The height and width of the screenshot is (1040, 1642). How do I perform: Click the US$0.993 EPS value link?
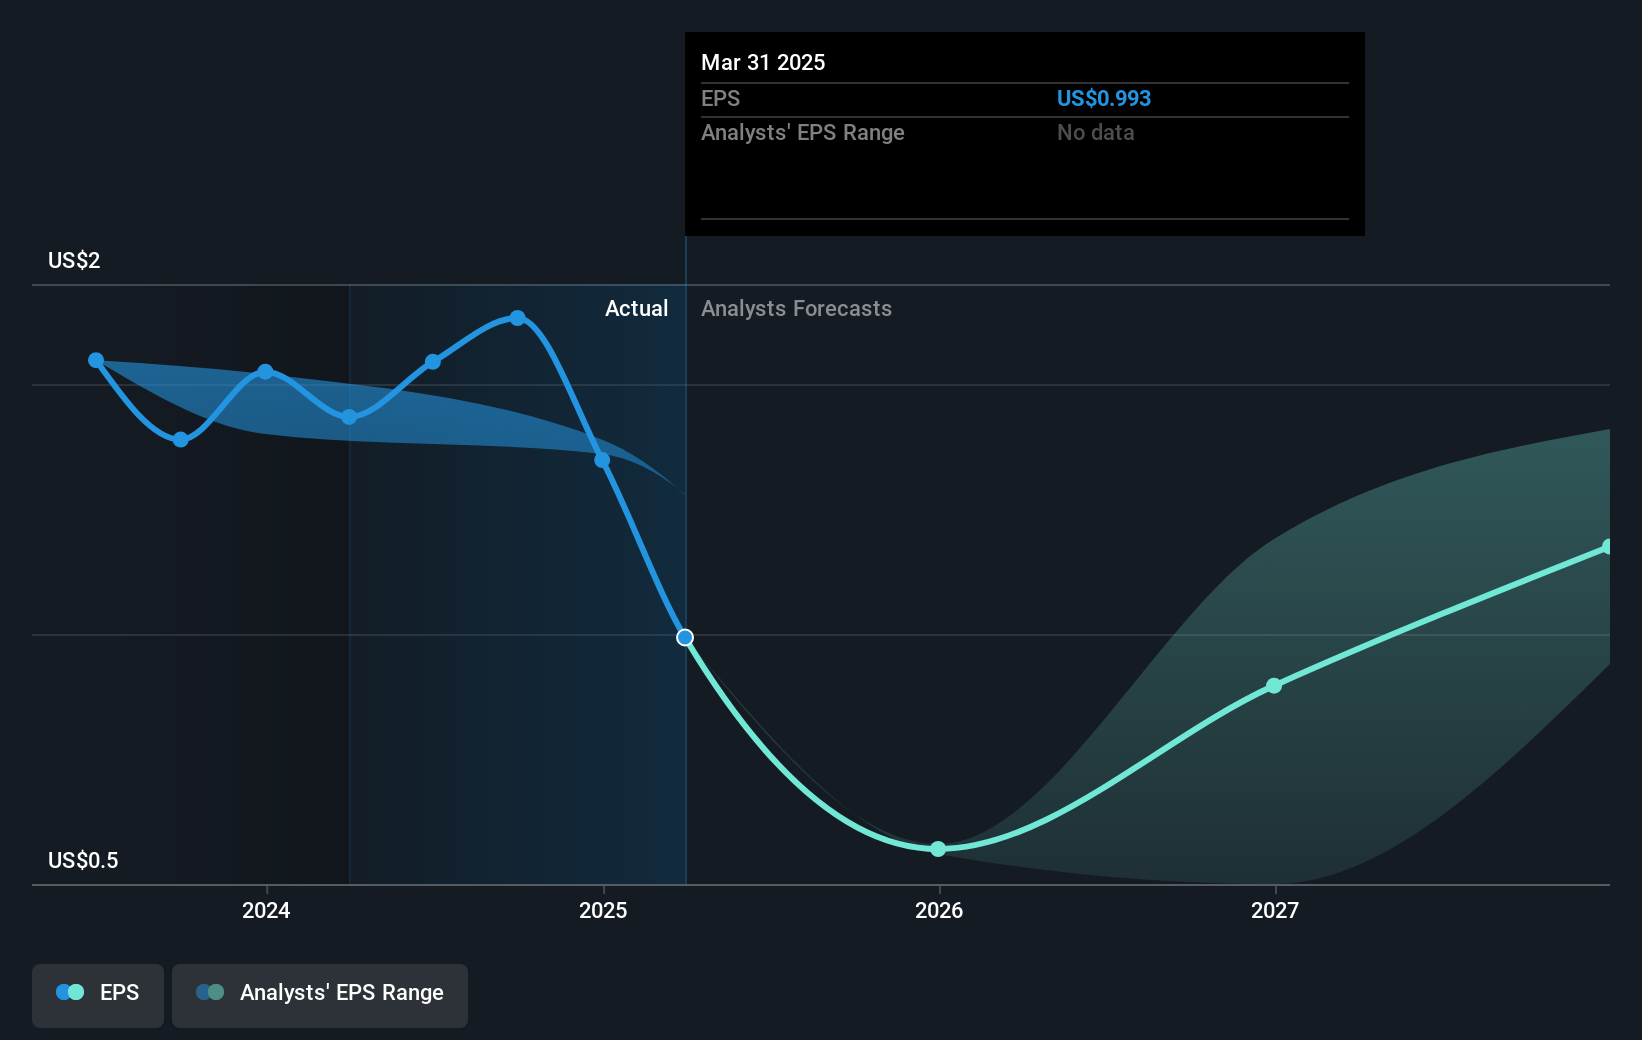point(1104,98)
